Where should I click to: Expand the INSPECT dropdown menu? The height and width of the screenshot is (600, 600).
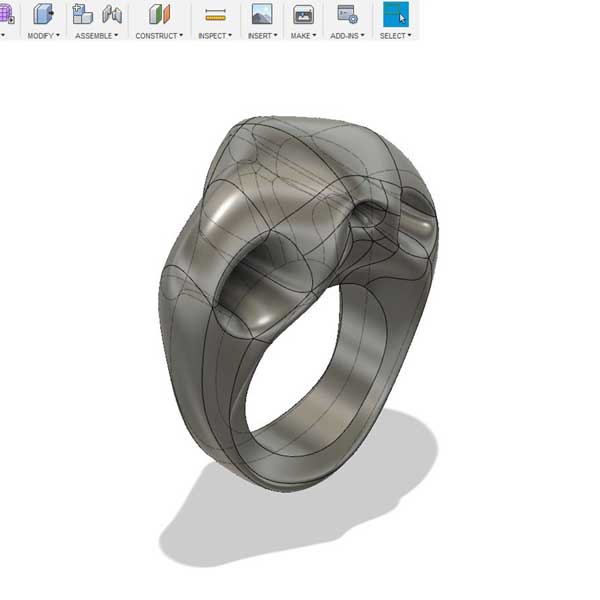coord(215,36)
